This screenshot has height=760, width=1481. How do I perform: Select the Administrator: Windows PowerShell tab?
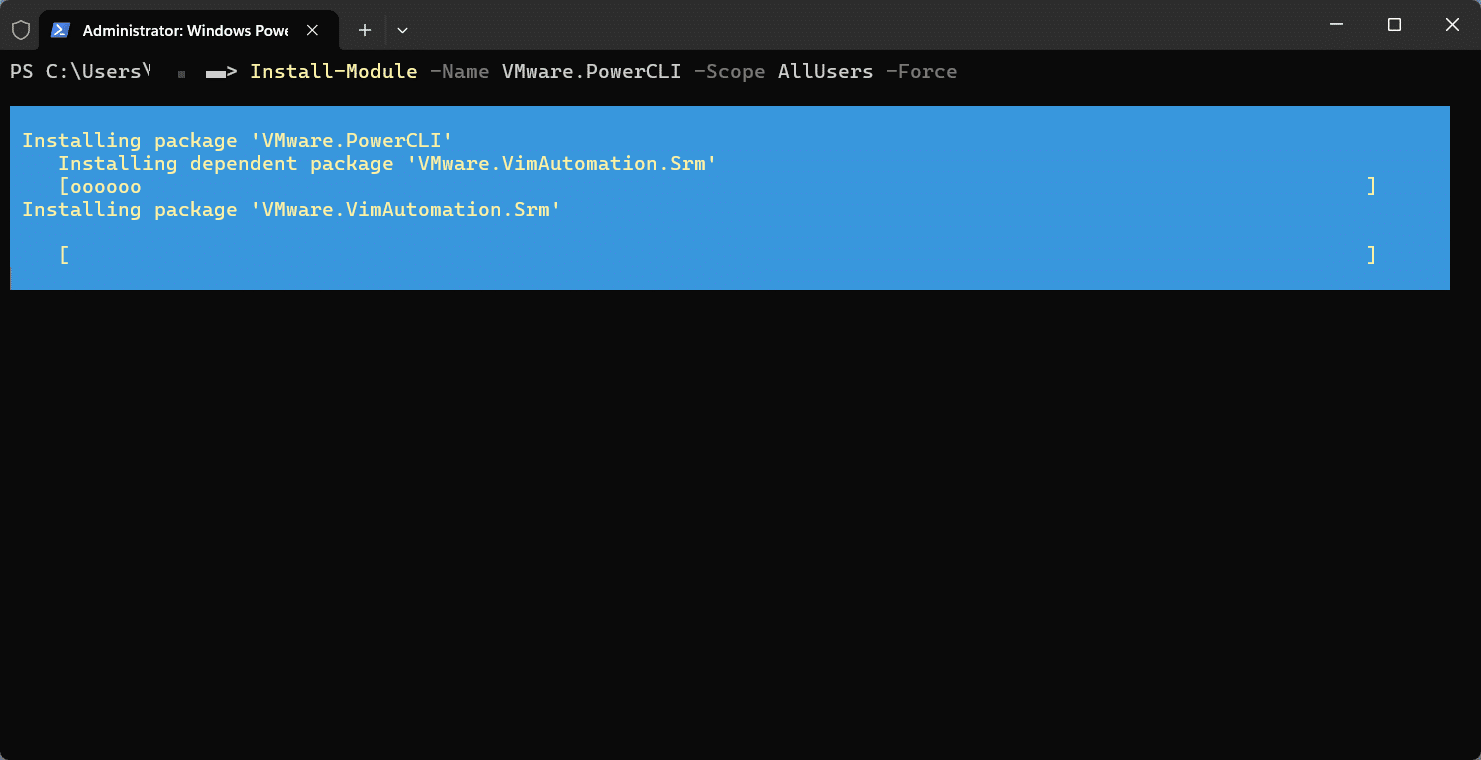185,30
